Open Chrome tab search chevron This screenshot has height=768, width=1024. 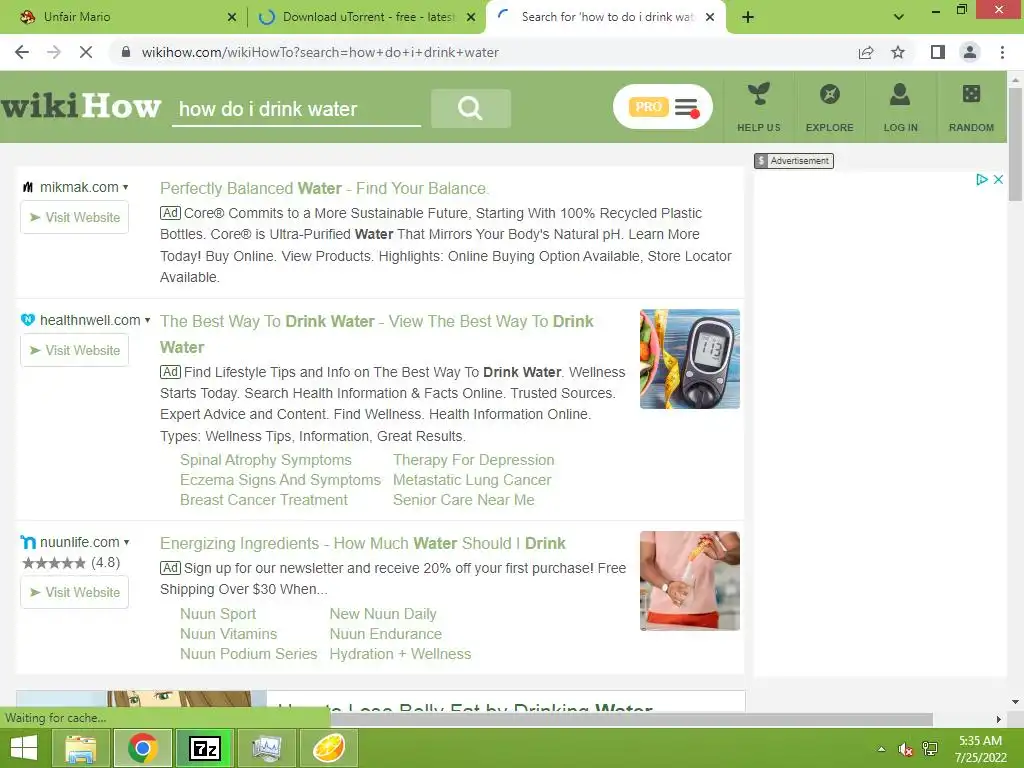(899, 17)
